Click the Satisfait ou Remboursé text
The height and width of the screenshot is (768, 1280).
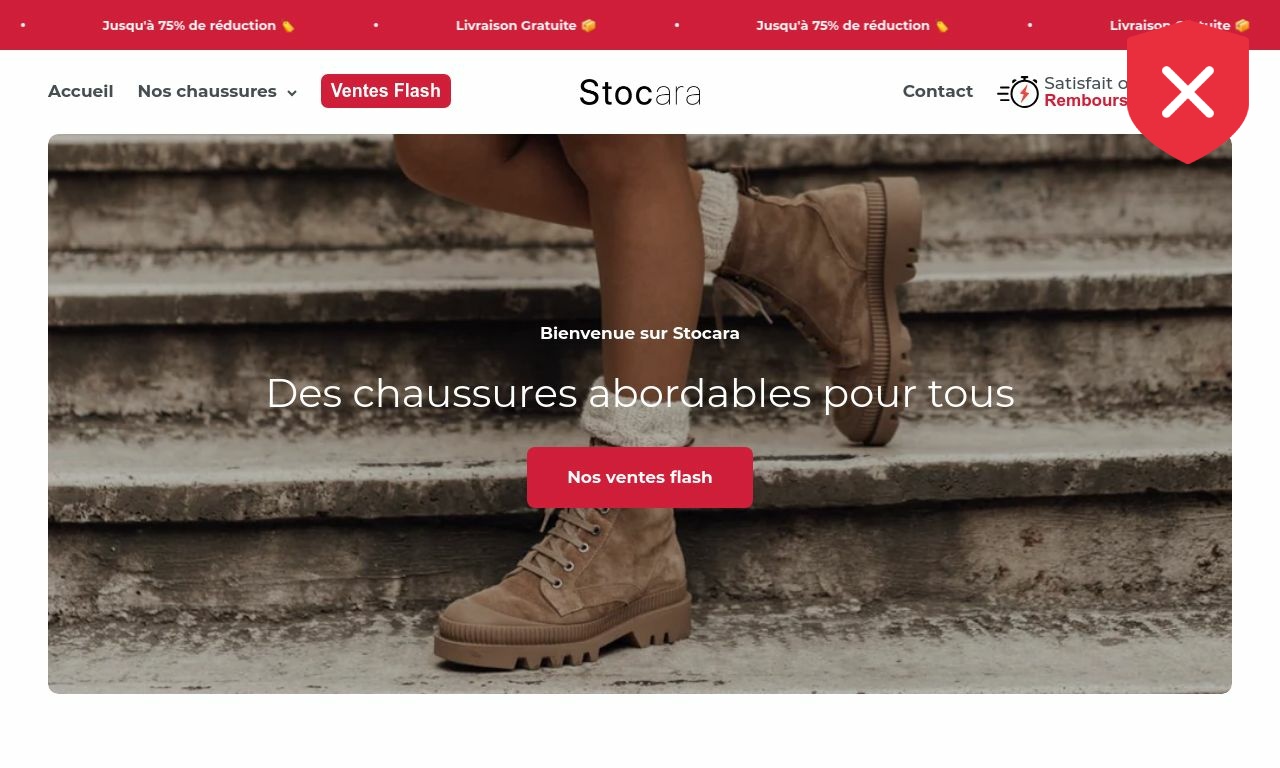tap(1086, 92)
